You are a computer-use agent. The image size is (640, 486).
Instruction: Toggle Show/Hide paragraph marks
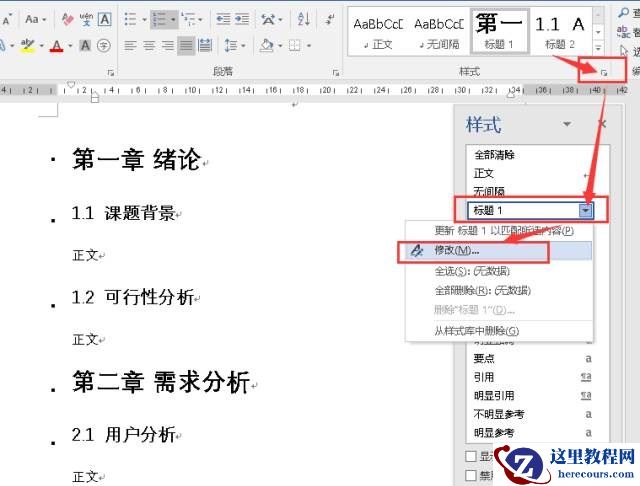click(329, 19)
